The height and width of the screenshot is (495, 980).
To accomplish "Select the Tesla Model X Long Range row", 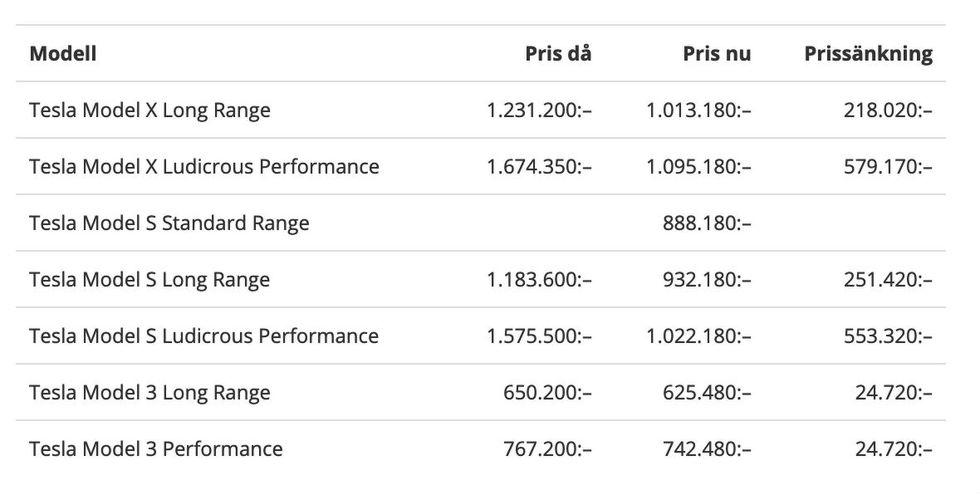I will coord(481,110).
